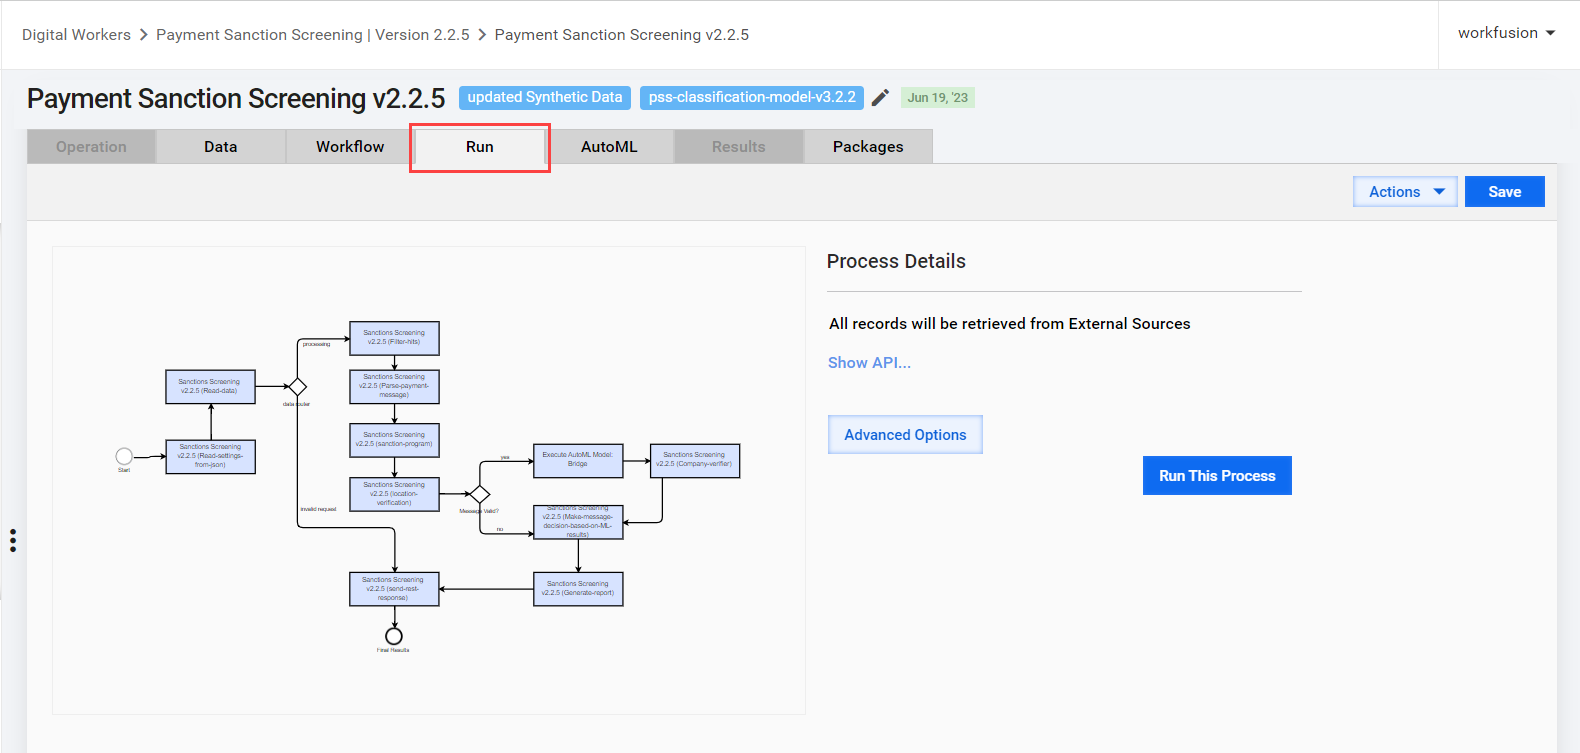This screenshot has height=753, width=1580.
Task: Select the Run tab
Action: [480, 146]
